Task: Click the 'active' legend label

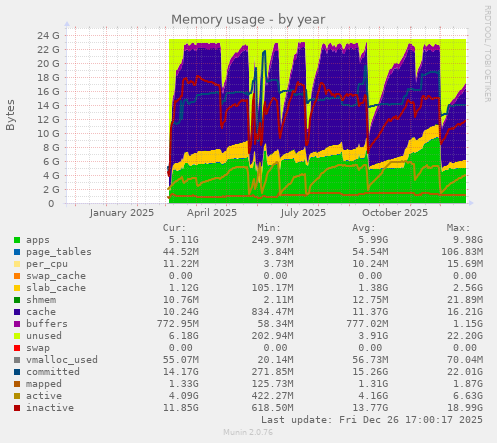Action: pos(44,396)
